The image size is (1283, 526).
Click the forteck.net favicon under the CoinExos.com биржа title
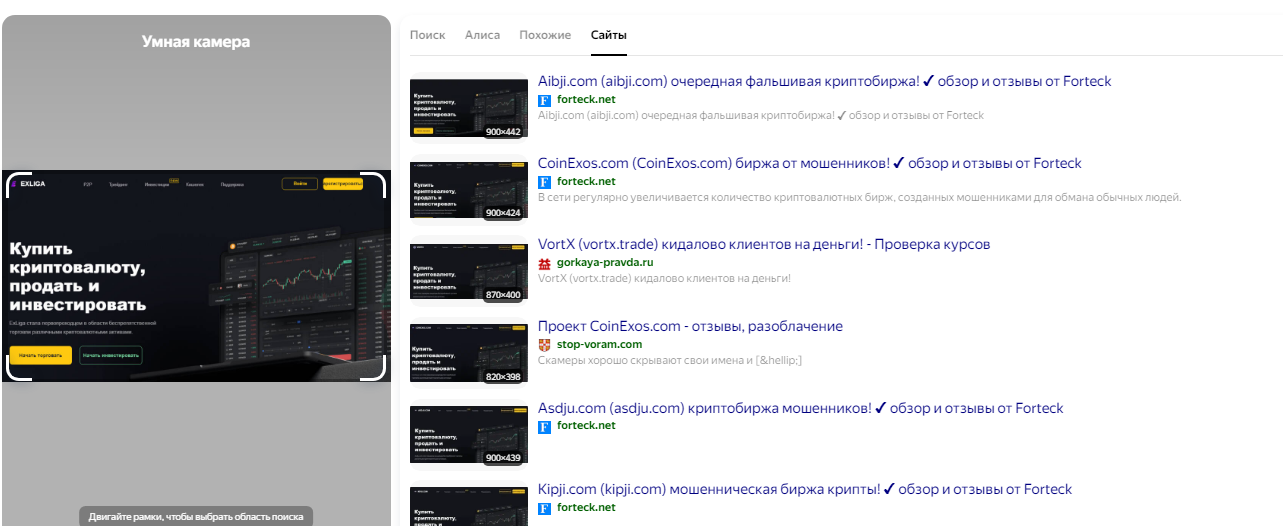[544, 182]
